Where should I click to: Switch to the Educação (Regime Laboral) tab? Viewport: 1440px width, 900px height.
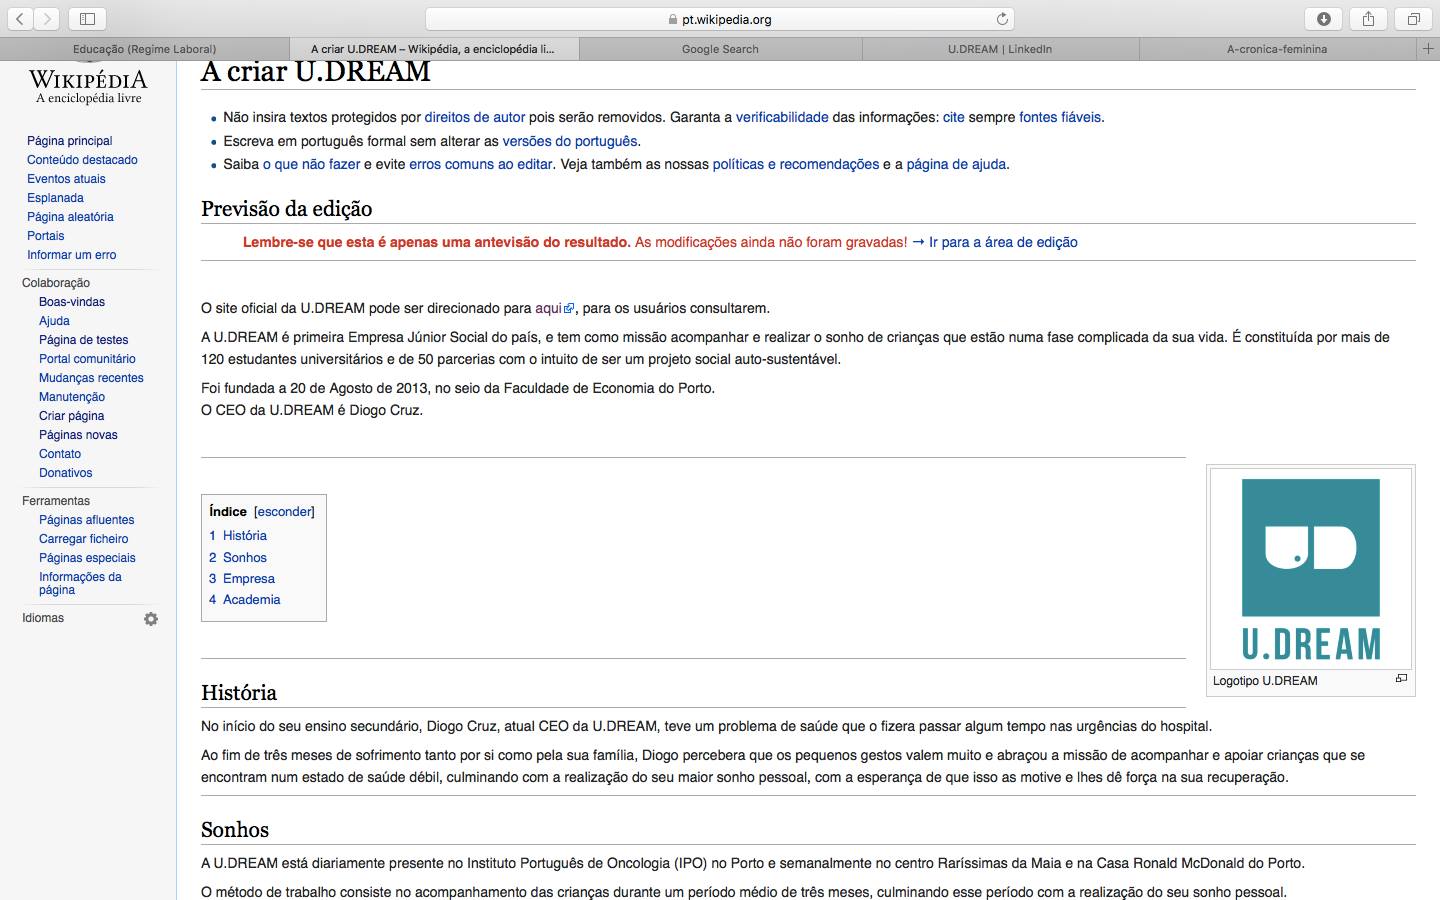145,49
